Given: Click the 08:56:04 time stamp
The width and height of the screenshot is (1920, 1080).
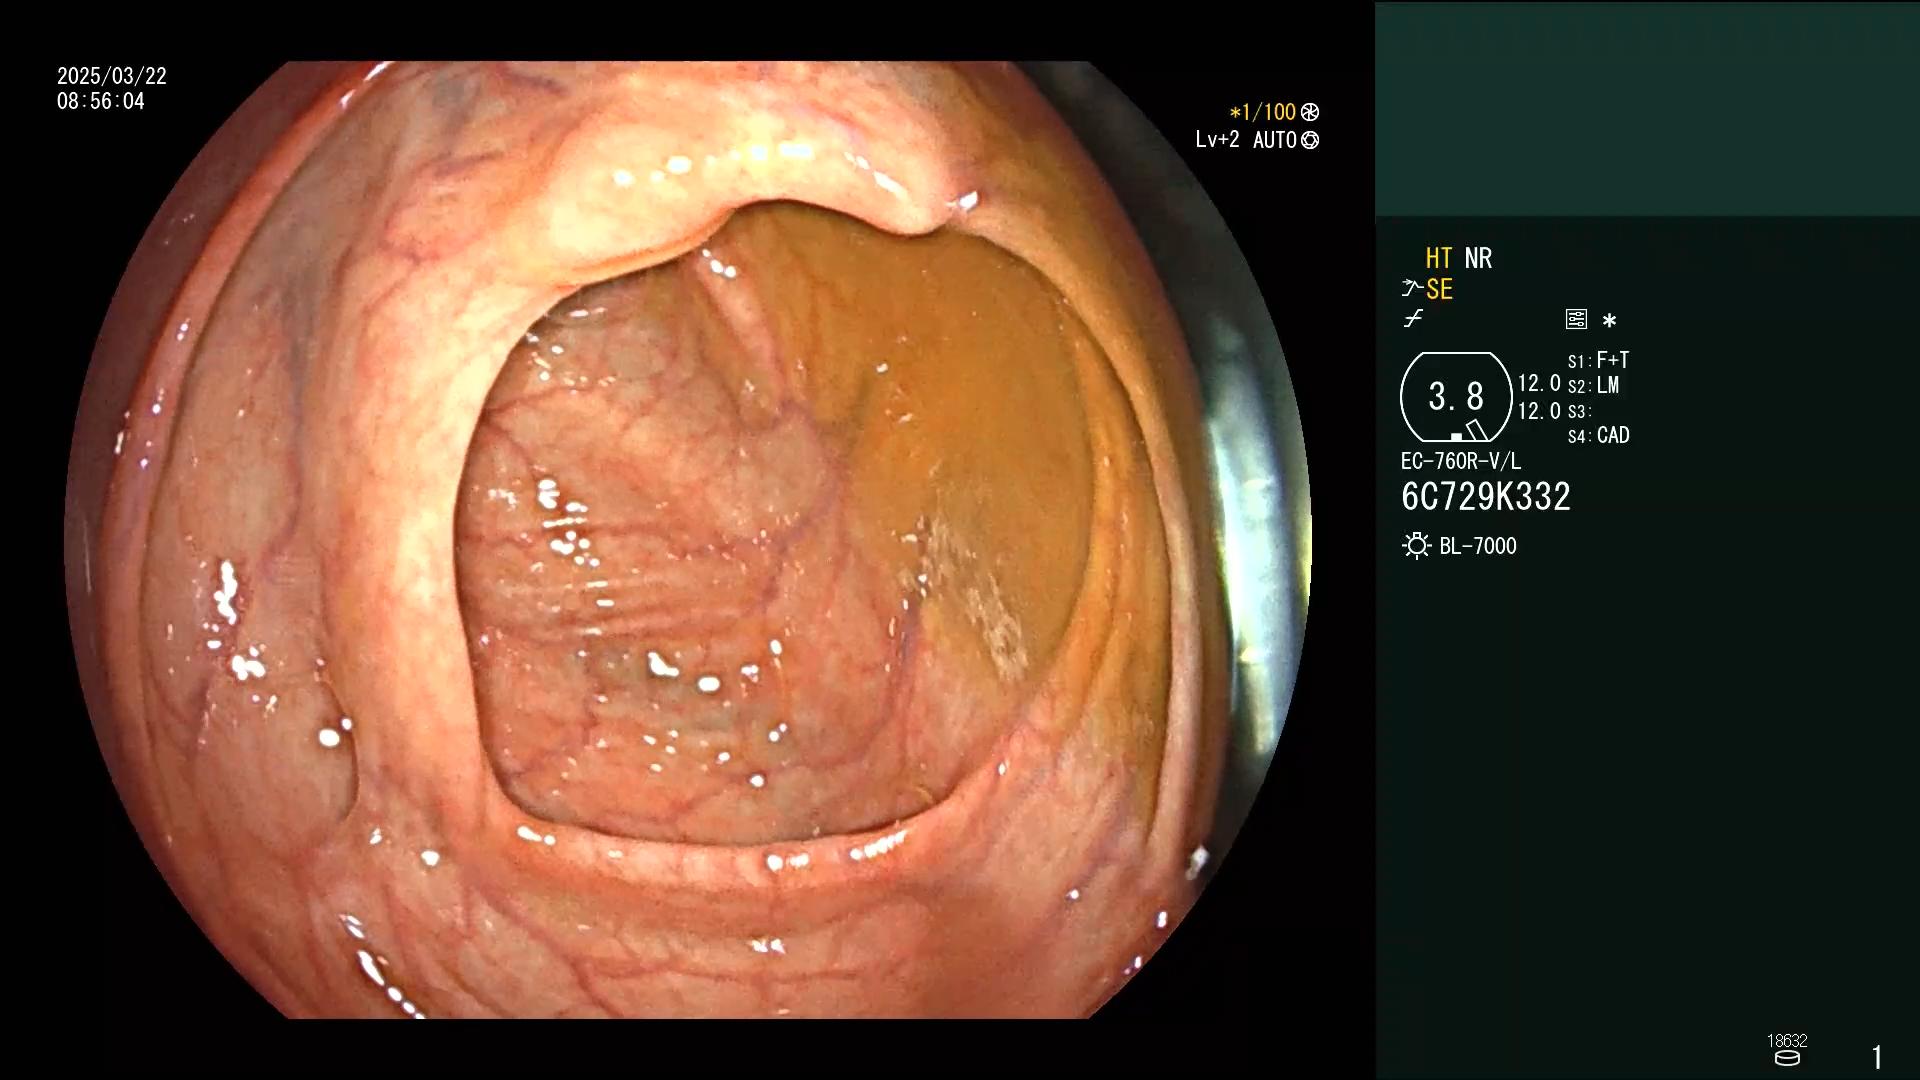Looking at the screenshot, I should tap(101, 101).
